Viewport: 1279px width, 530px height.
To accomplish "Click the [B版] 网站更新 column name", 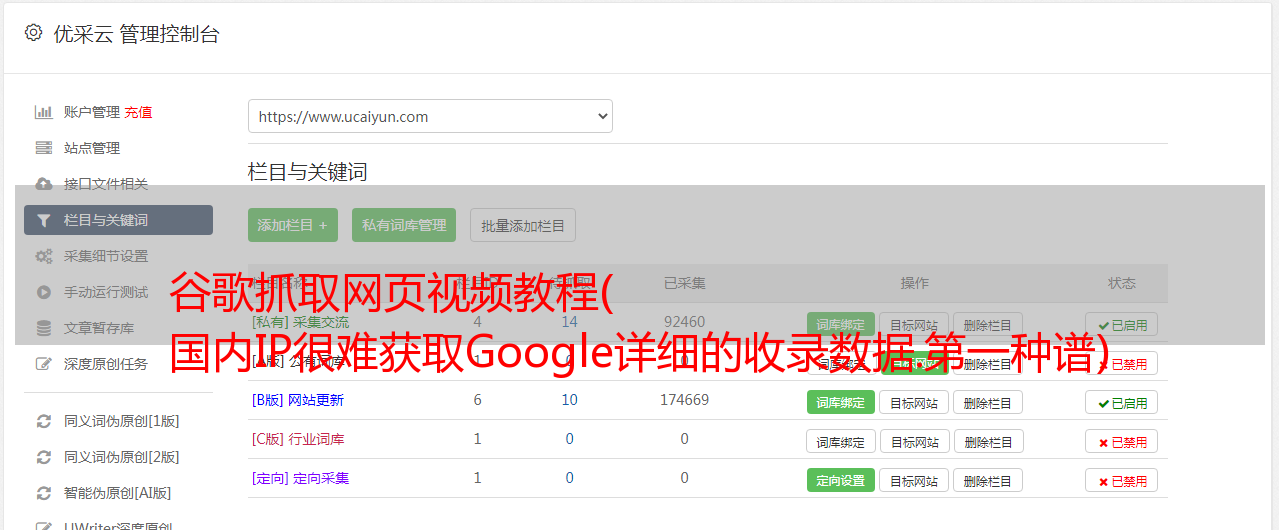I will coord(298,400).
